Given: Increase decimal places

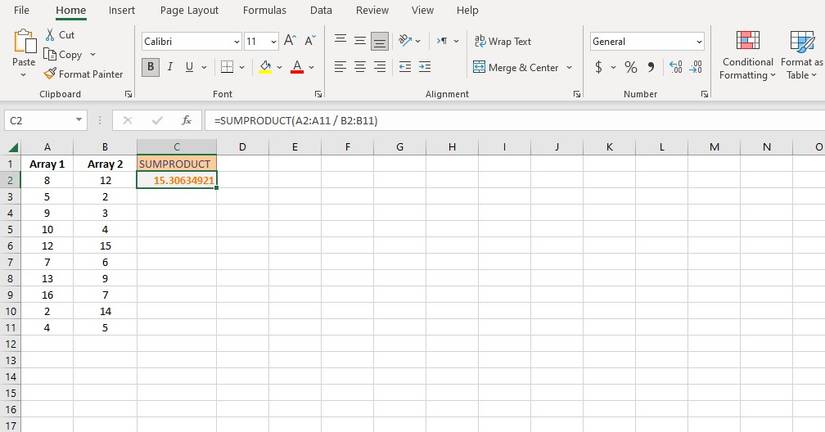Looking at the screenshot, I should 676,67.
